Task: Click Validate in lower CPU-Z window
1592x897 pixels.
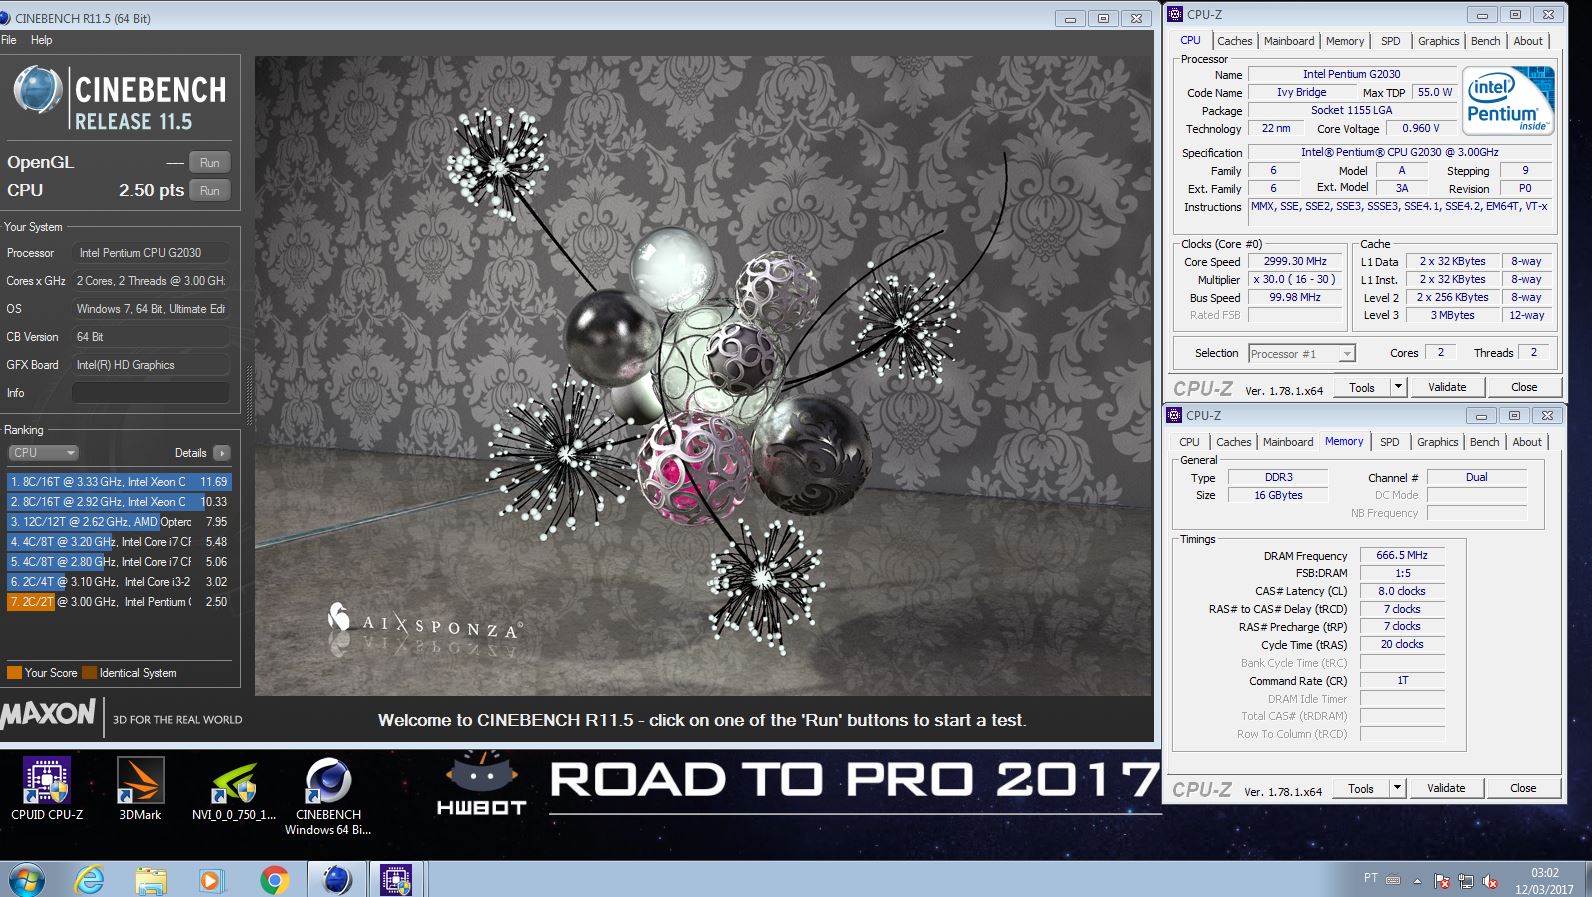Action: [1445, 789]
